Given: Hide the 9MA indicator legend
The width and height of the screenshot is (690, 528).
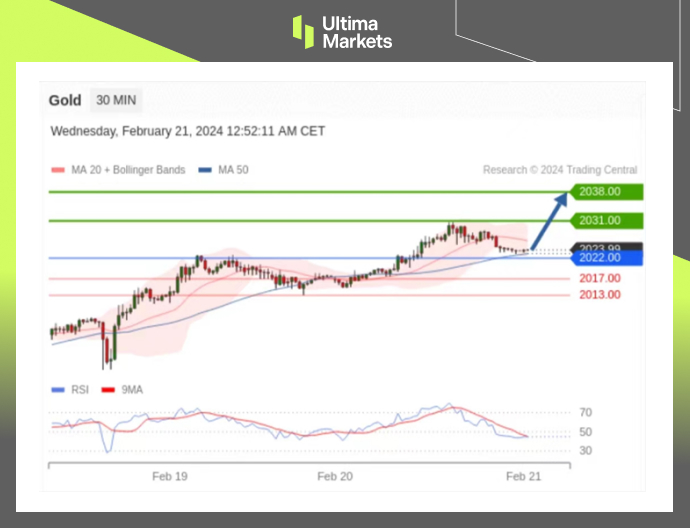Looking at the screenshot, I should 124,389.
